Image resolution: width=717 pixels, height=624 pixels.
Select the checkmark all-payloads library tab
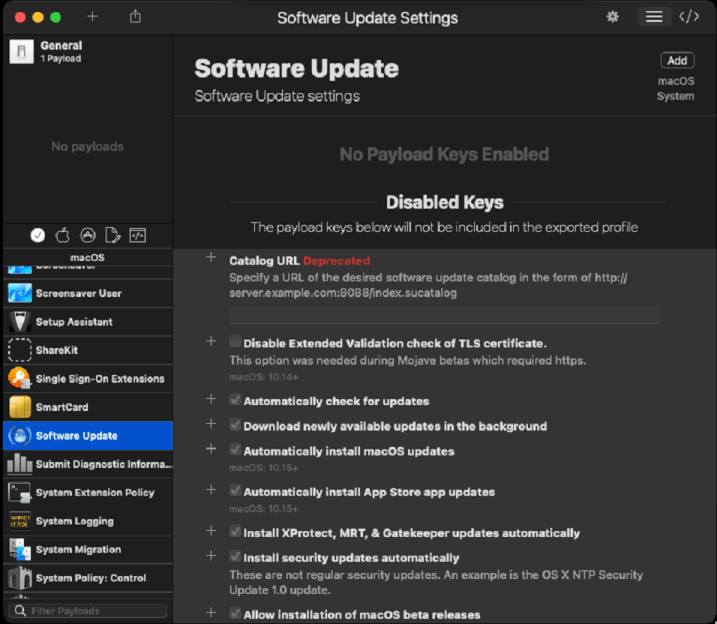click(x=37, y=235)
